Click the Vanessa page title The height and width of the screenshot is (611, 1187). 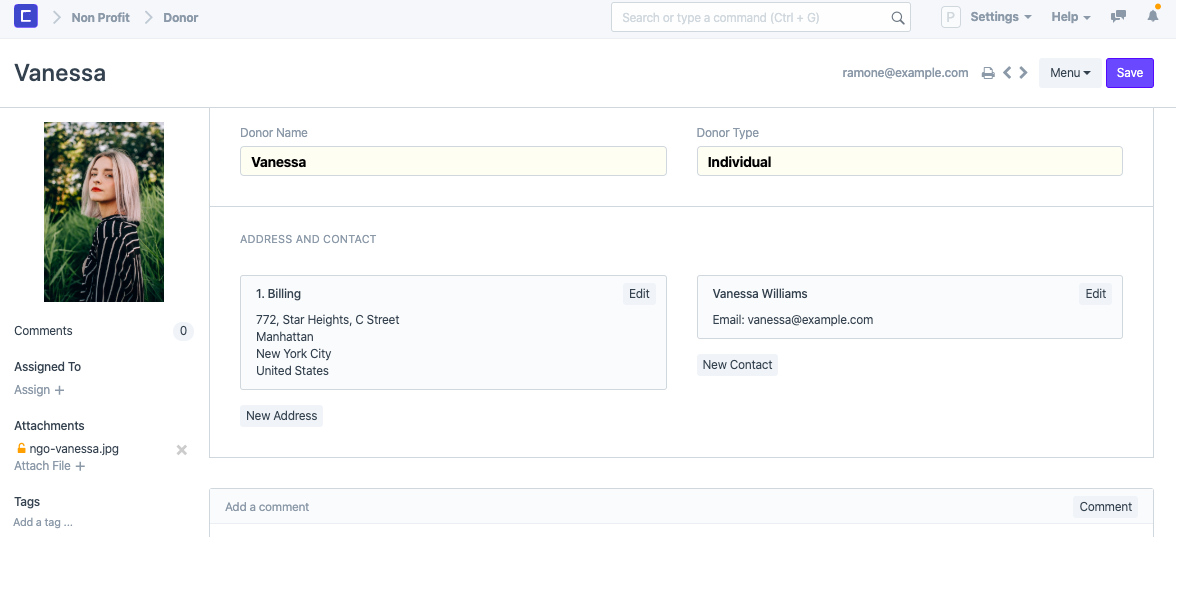point(60,73)
